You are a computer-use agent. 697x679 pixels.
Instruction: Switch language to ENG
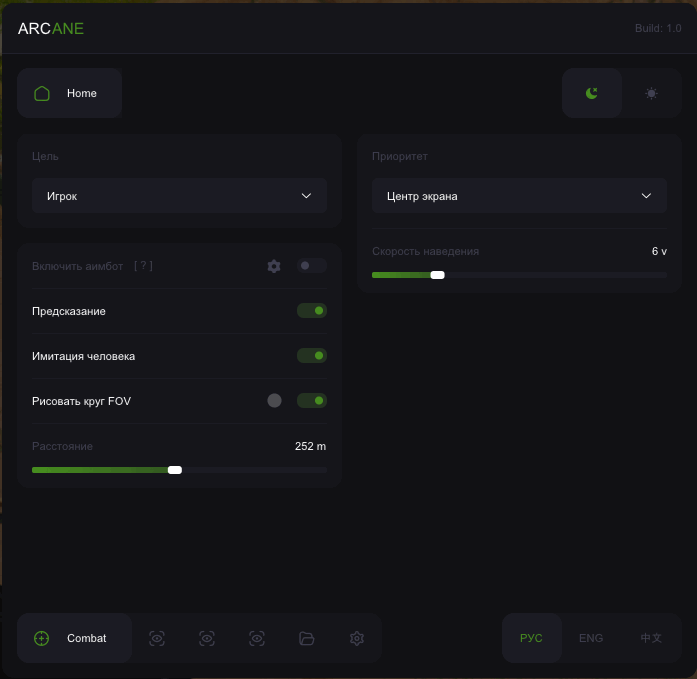click(x=591, y=638)
